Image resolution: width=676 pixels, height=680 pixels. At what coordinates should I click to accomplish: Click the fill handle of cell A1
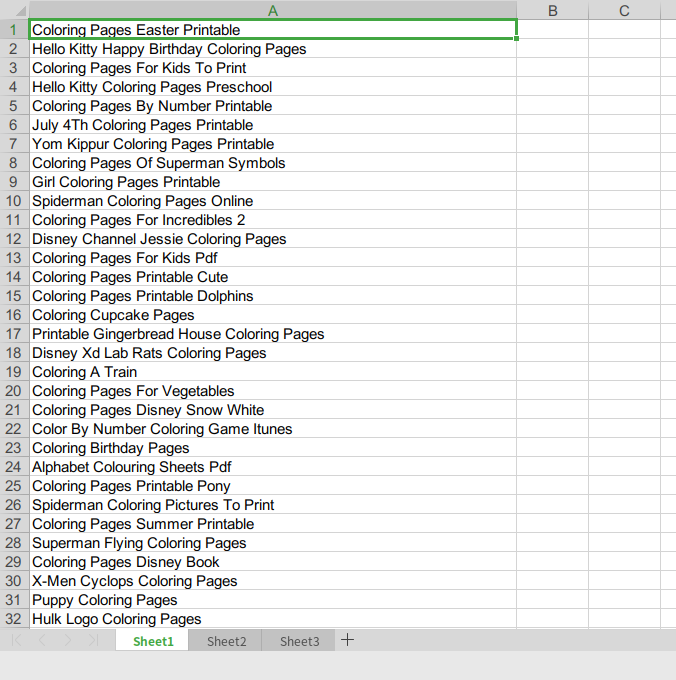pos(516,39)
